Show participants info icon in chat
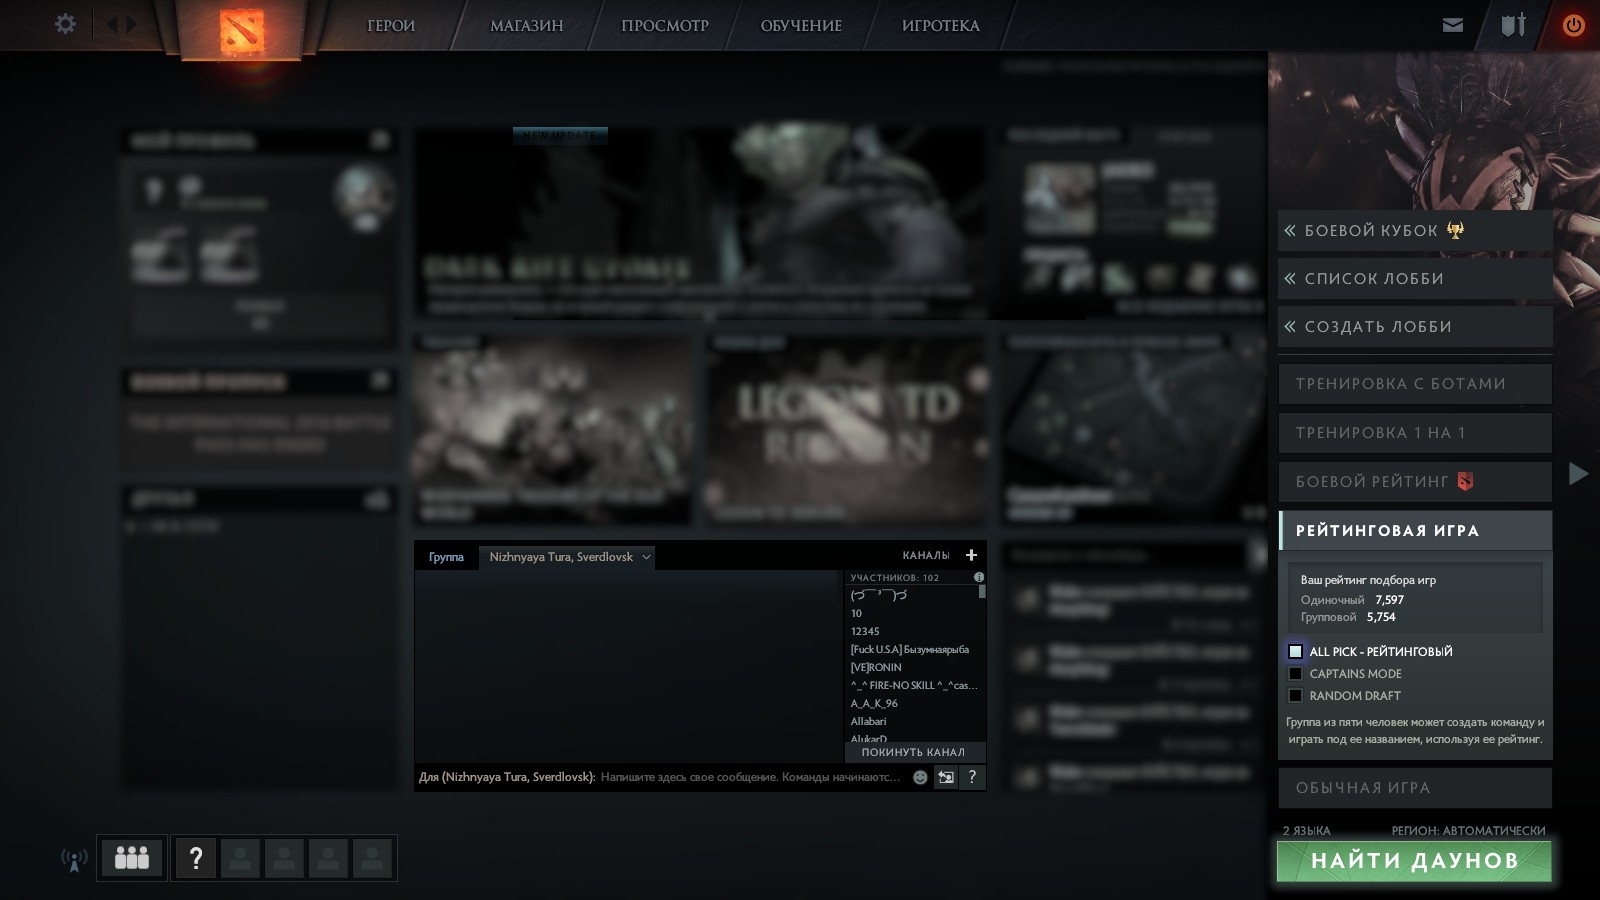Viewport: 1600px width, 900px height. pyautogui.click(x=979, y=577)
